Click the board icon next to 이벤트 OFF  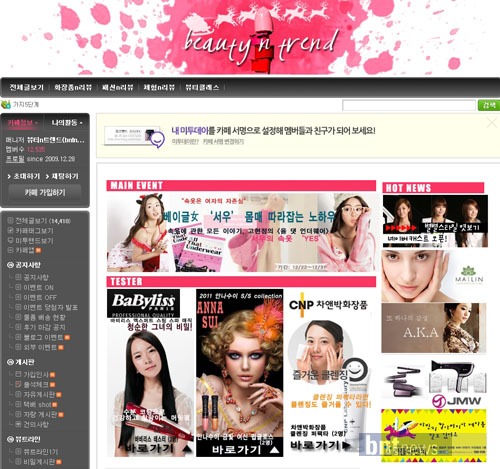point(18,297)
